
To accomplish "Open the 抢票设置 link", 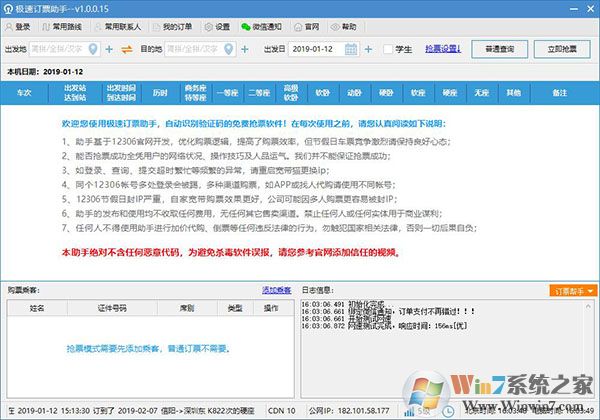I will [443, 49].
